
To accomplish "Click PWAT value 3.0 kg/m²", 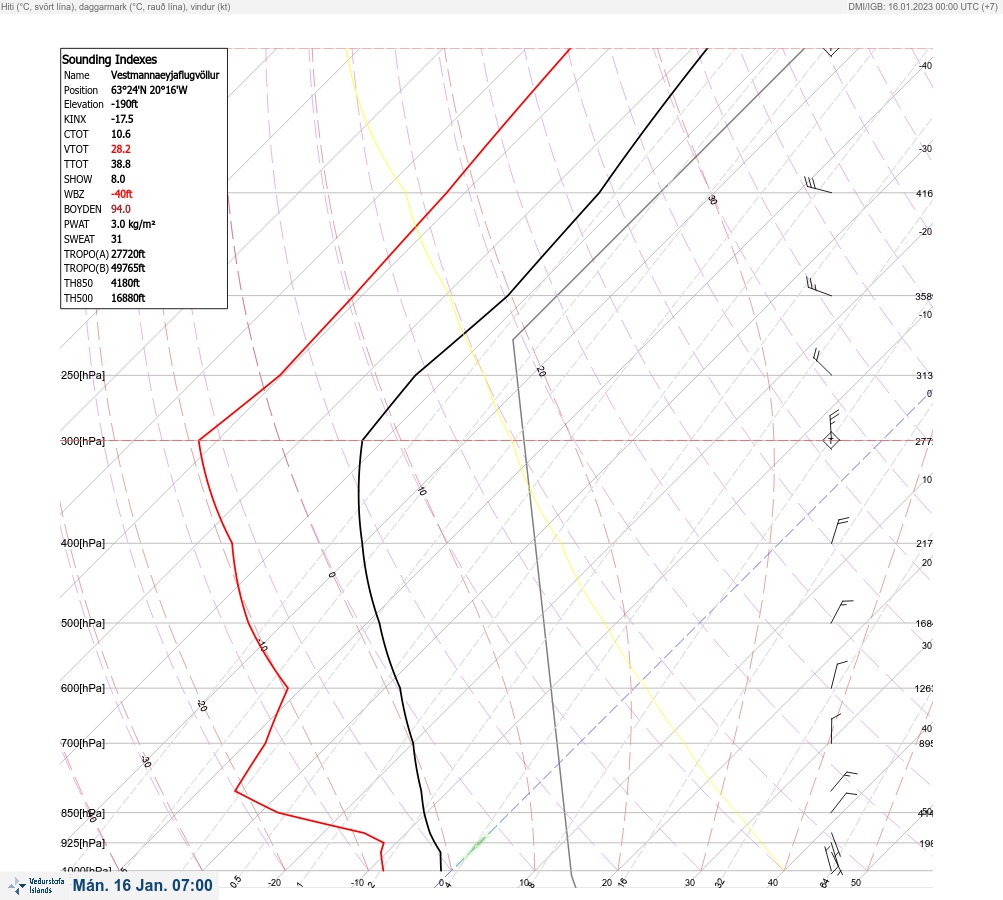I will (x=133, y=224).
